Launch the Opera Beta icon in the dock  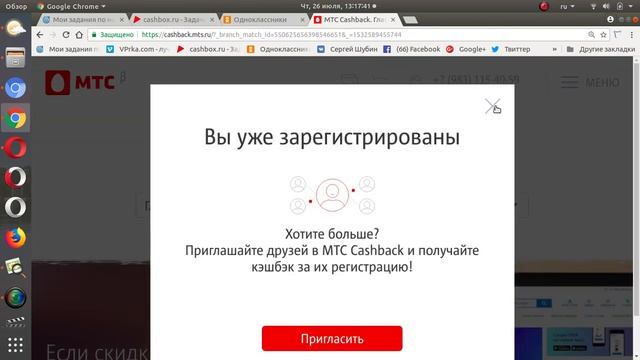click(x=15, y=178)
